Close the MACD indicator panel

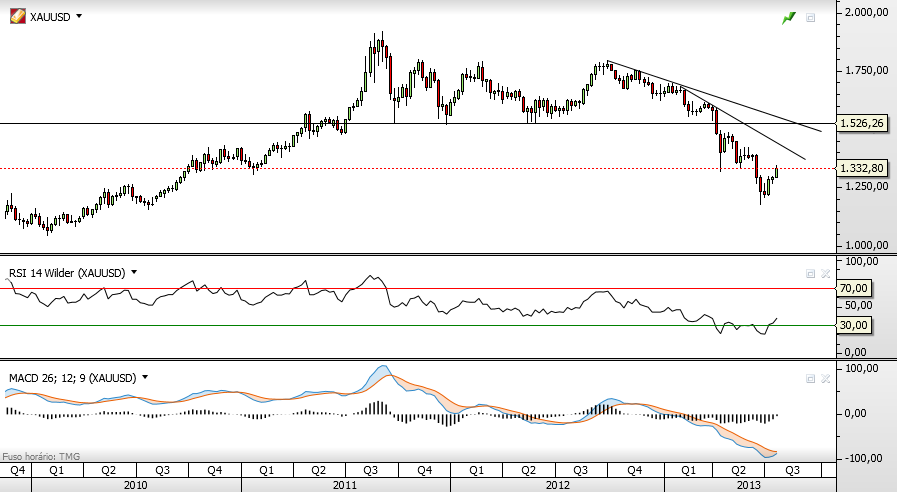(x=825, y=378)
